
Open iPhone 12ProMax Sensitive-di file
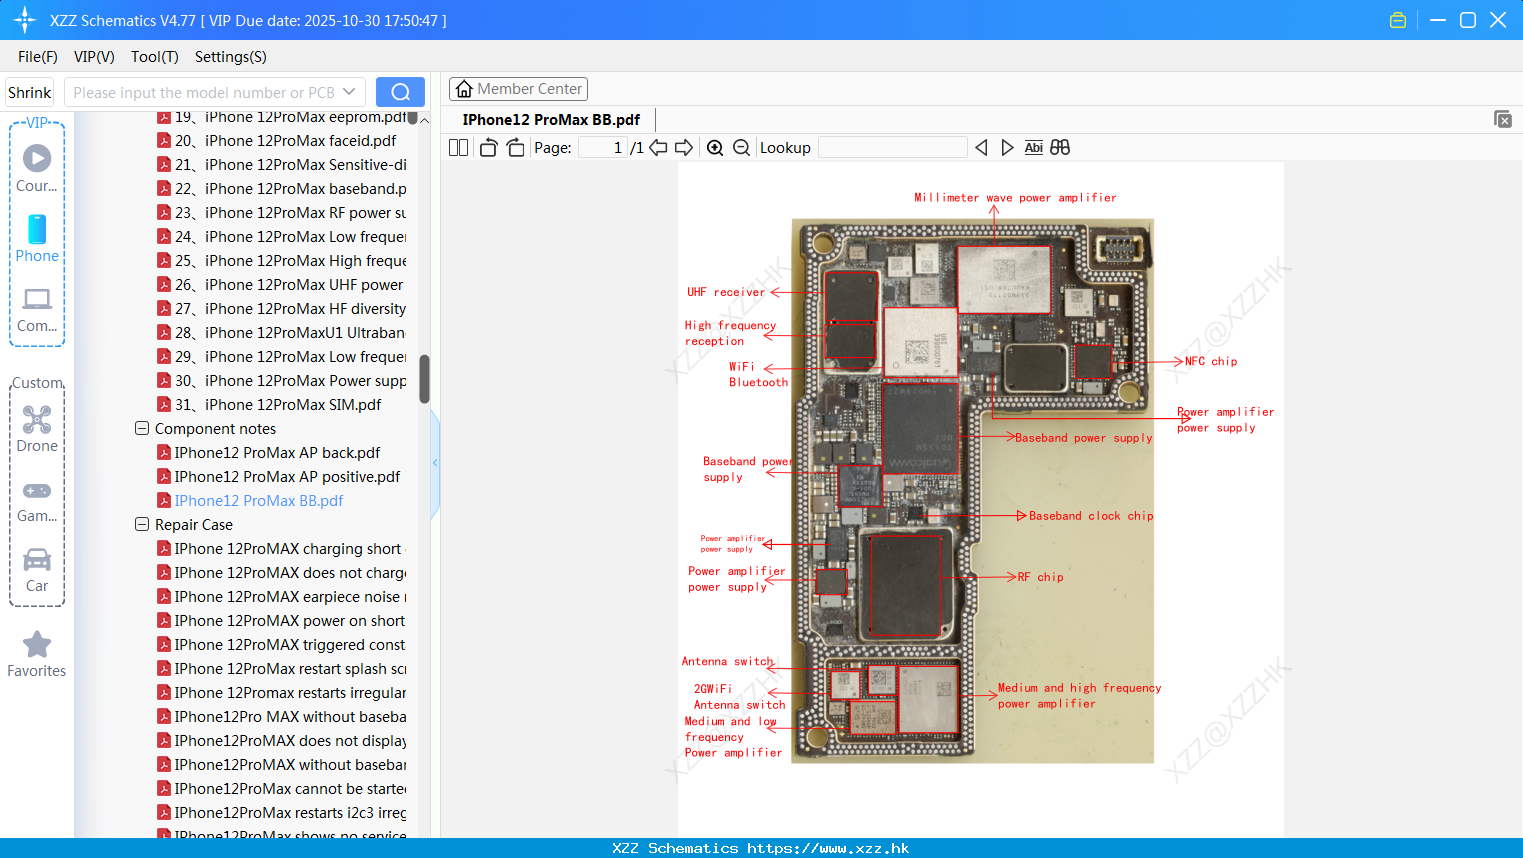[x=281, y=165]
